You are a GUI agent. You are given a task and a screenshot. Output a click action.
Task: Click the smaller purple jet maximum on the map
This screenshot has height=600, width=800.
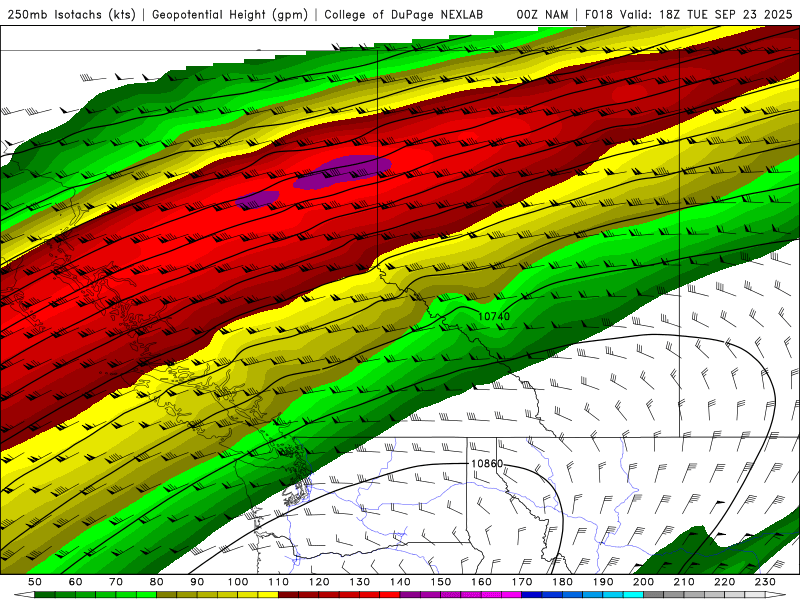(x=258, y=198)
